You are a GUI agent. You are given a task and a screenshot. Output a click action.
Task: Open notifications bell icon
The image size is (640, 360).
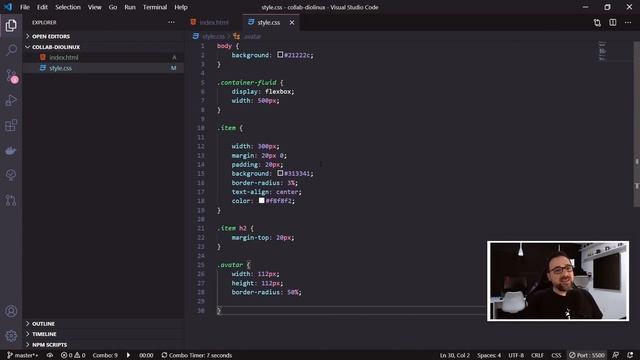click(x=630, y=355)
